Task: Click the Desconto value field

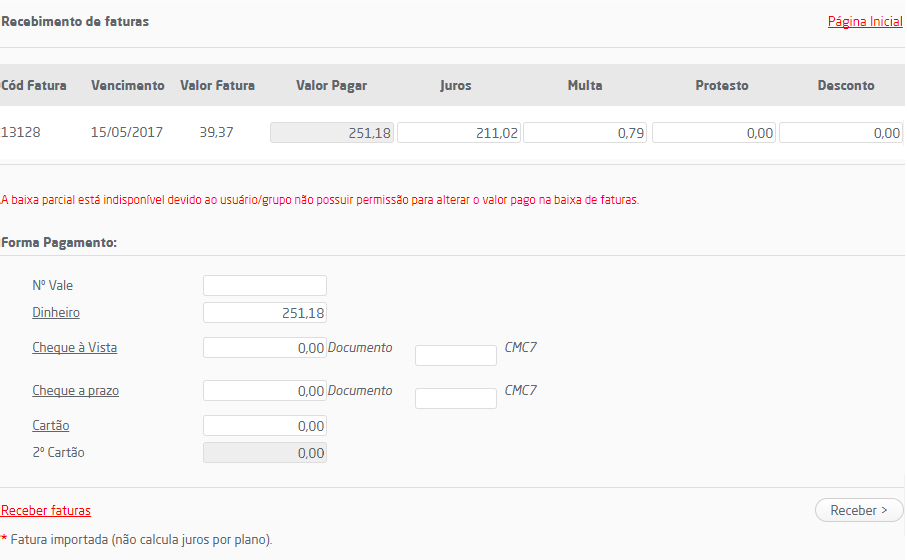Action: 841,133
